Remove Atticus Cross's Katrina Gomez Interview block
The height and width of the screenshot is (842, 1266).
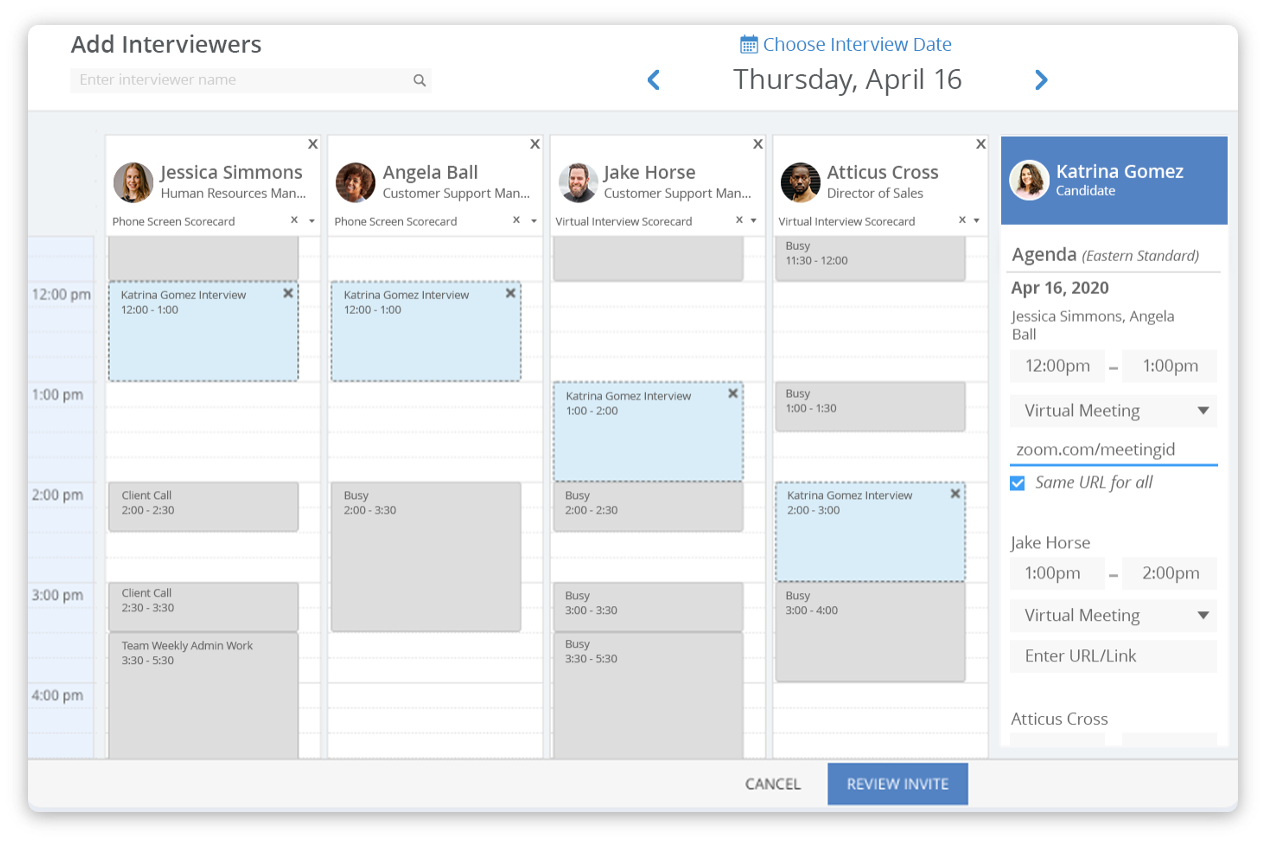[x=955, y=493]
